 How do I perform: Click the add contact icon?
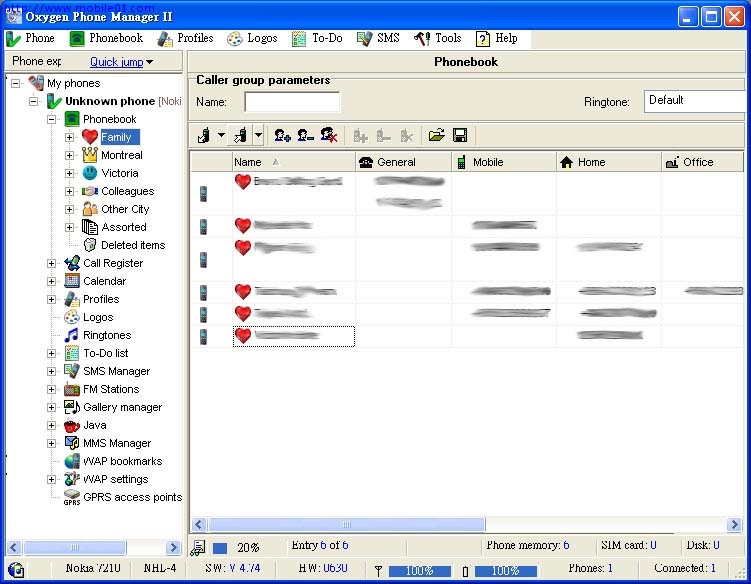tap(283, 136)
